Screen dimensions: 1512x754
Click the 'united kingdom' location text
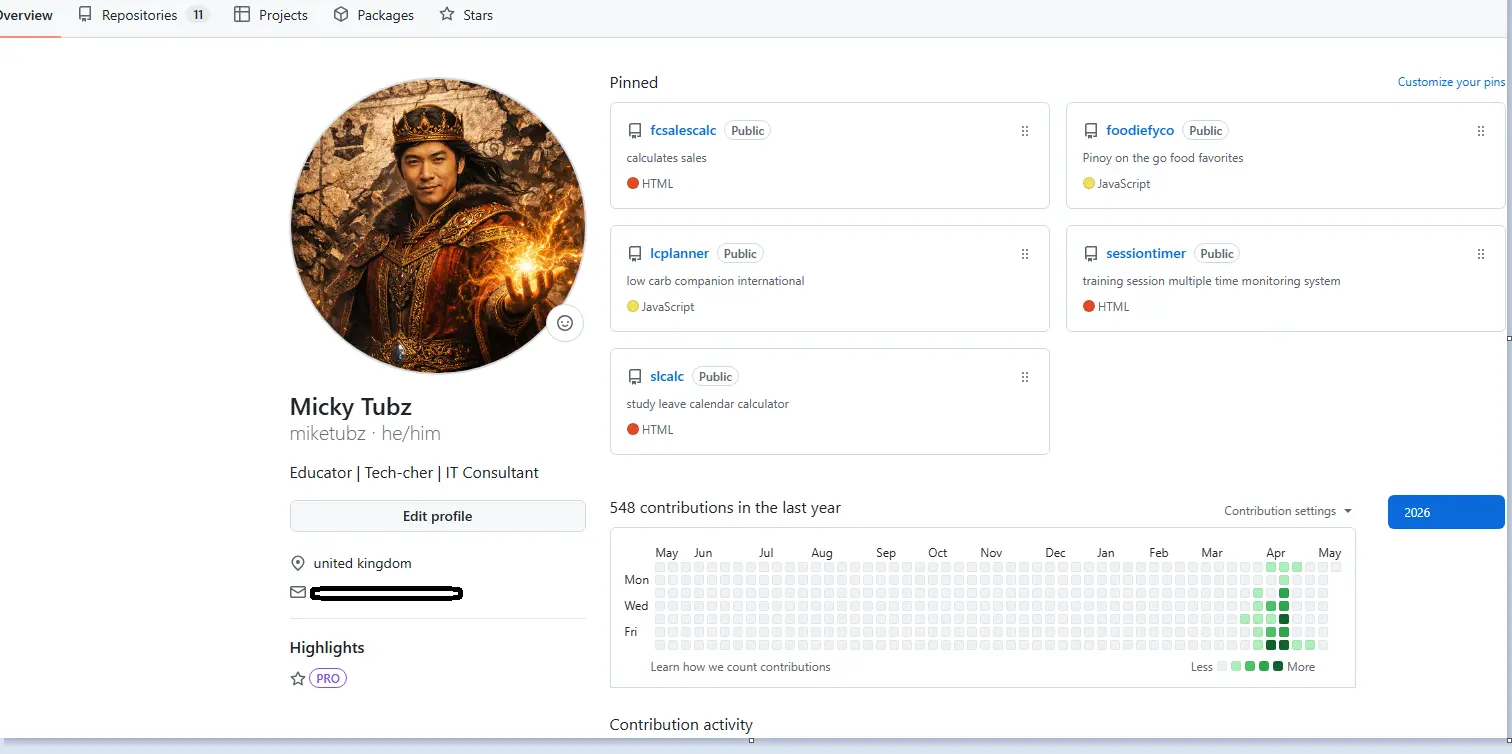pyautogui.click(x=362, y=563)
